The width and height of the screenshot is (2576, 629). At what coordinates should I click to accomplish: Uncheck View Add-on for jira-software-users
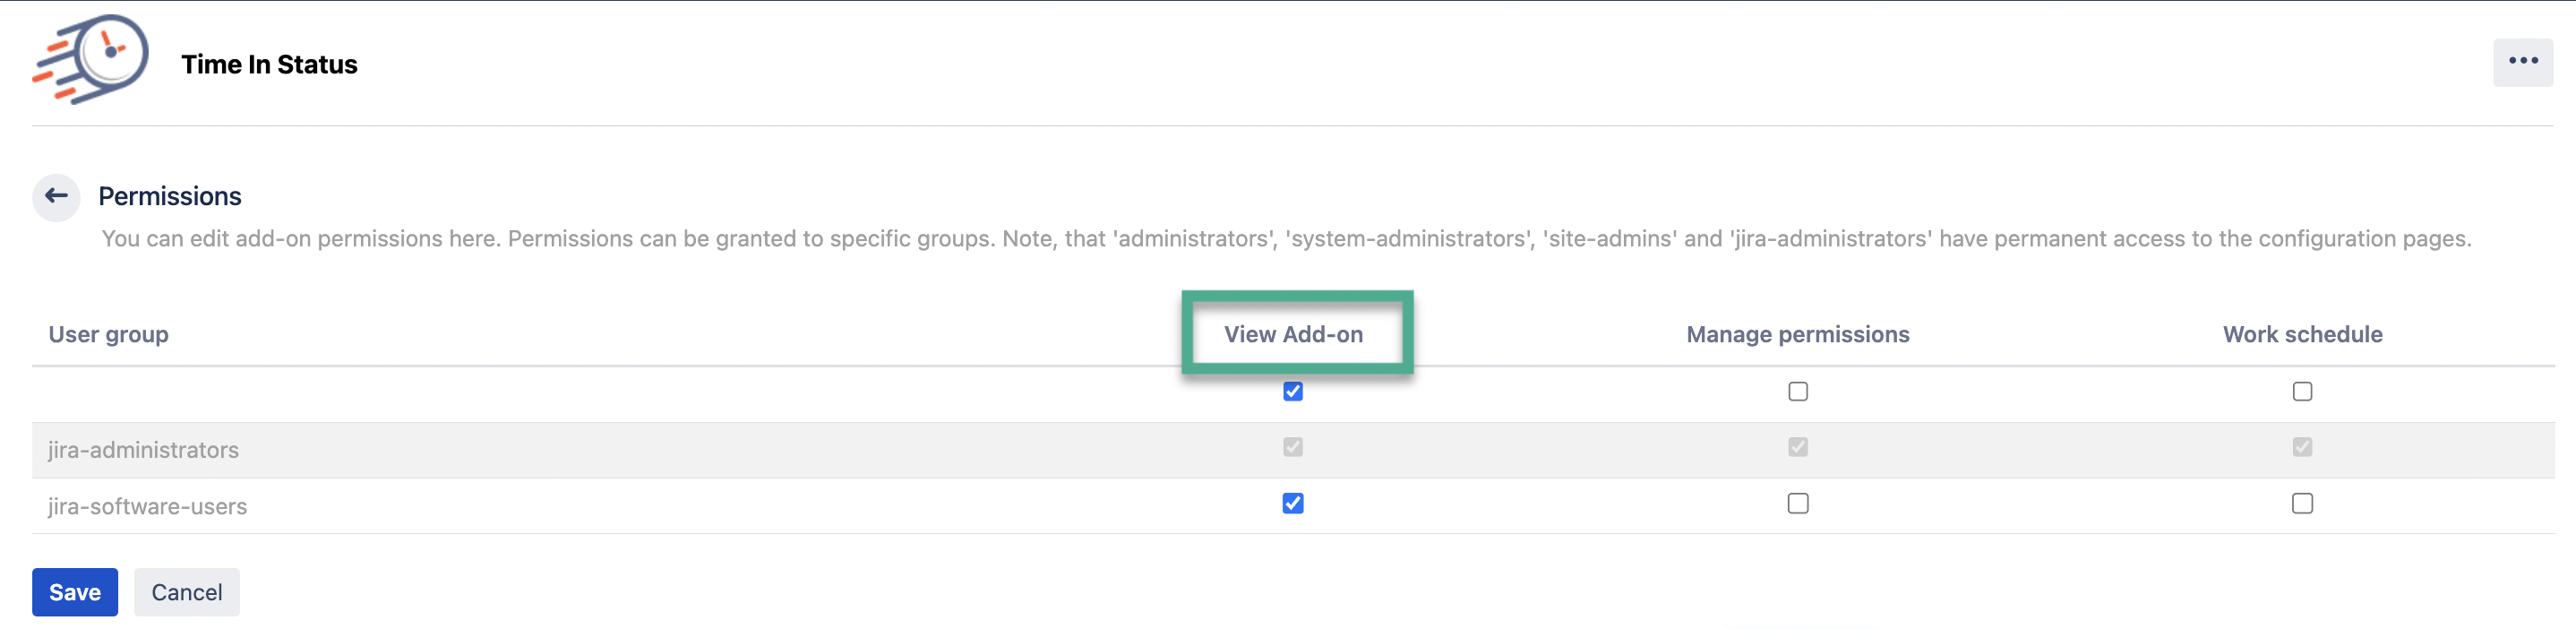coord(1293,503)
